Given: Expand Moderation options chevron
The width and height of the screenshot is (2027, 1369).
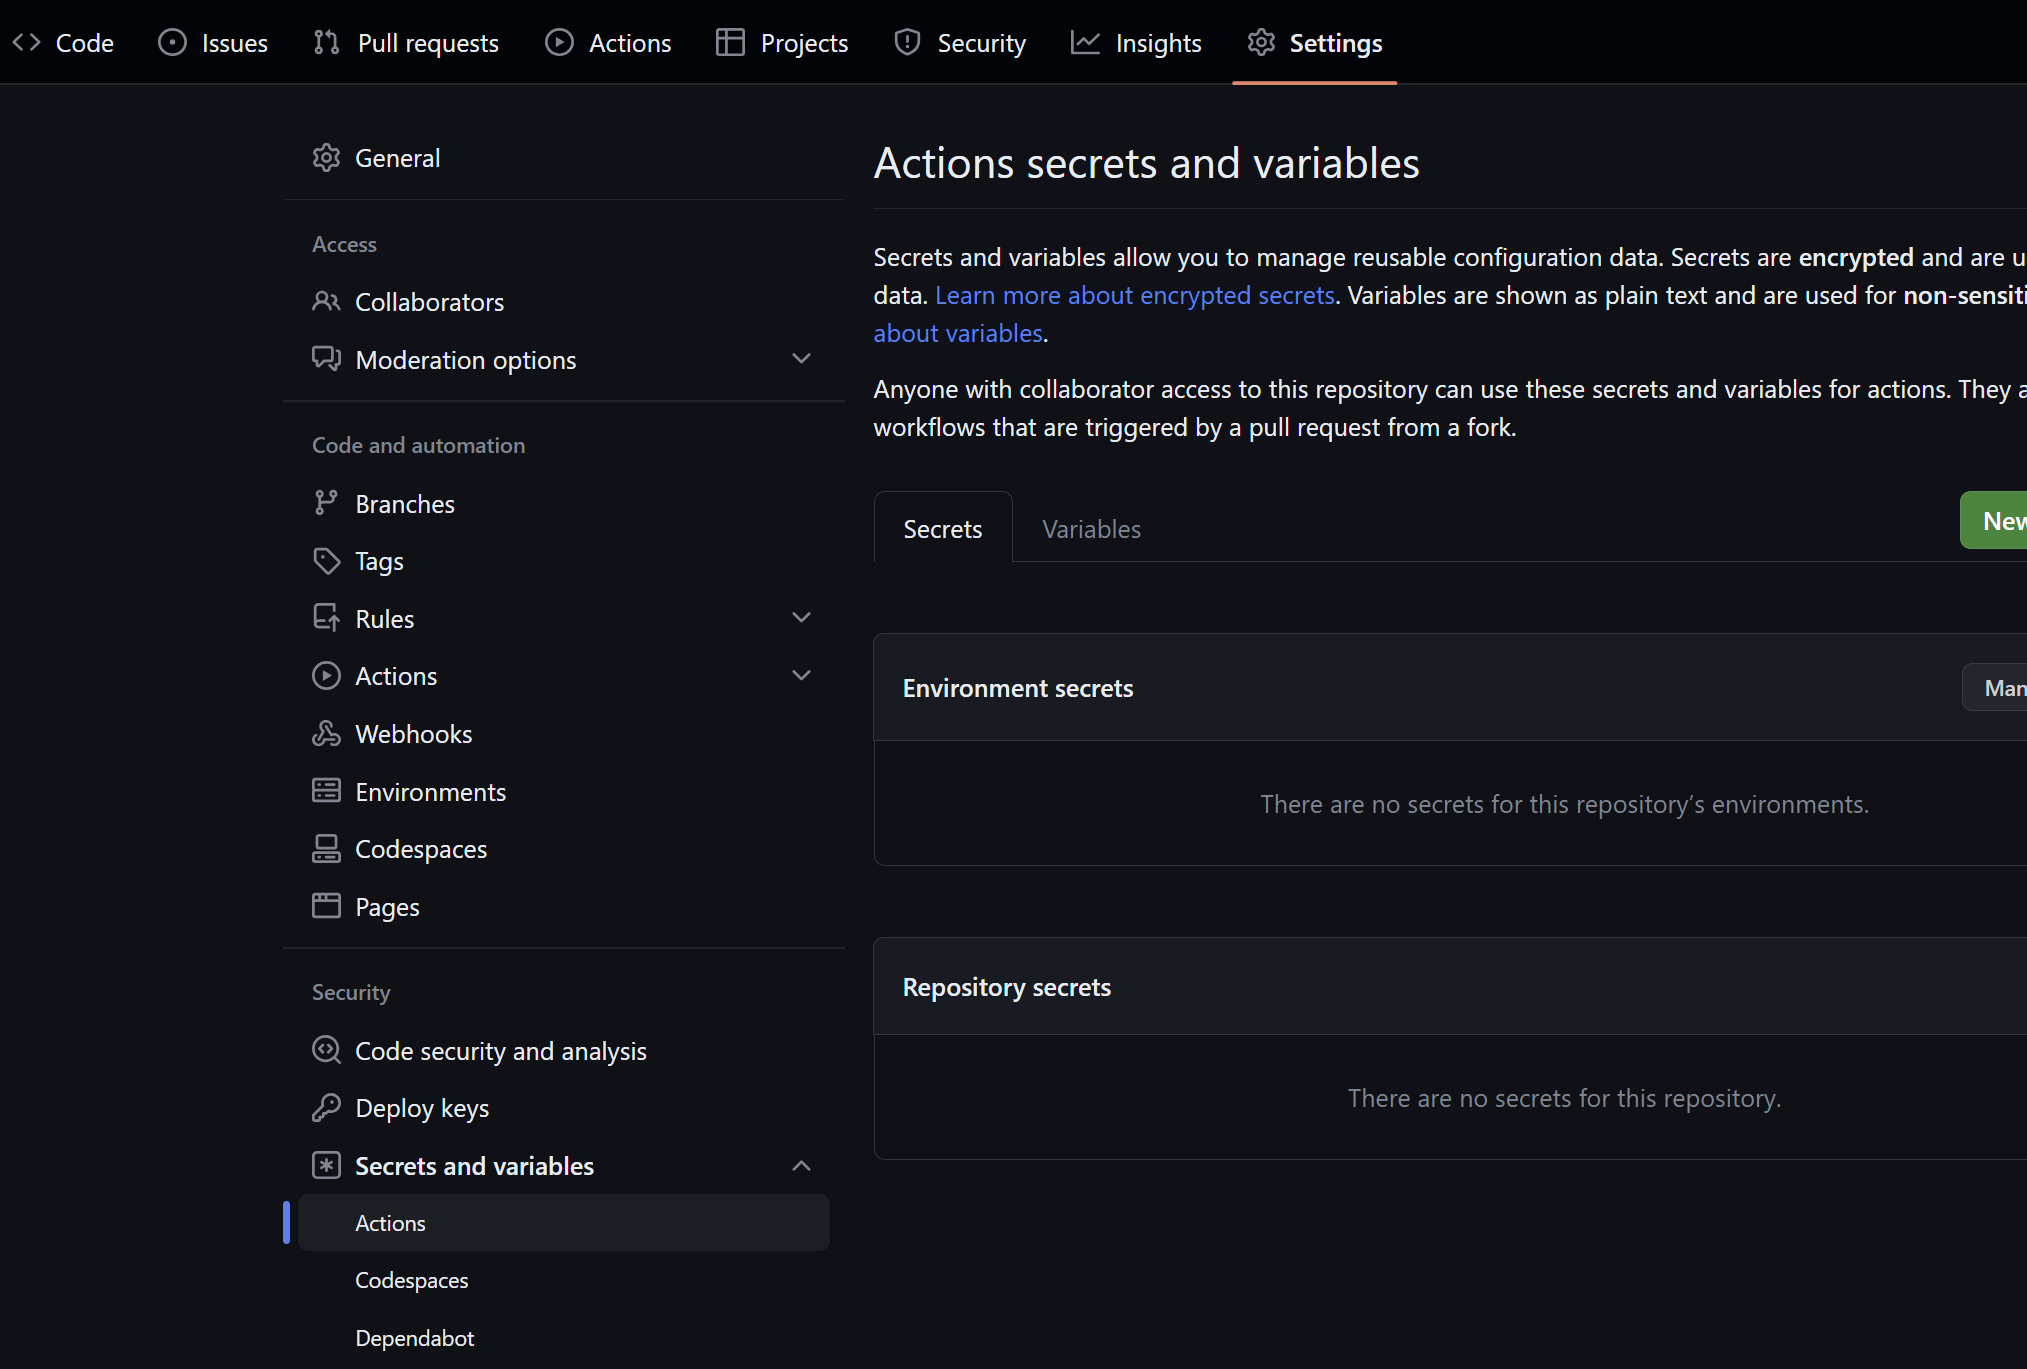Looking at the screenshot, I should click(801, 359).
